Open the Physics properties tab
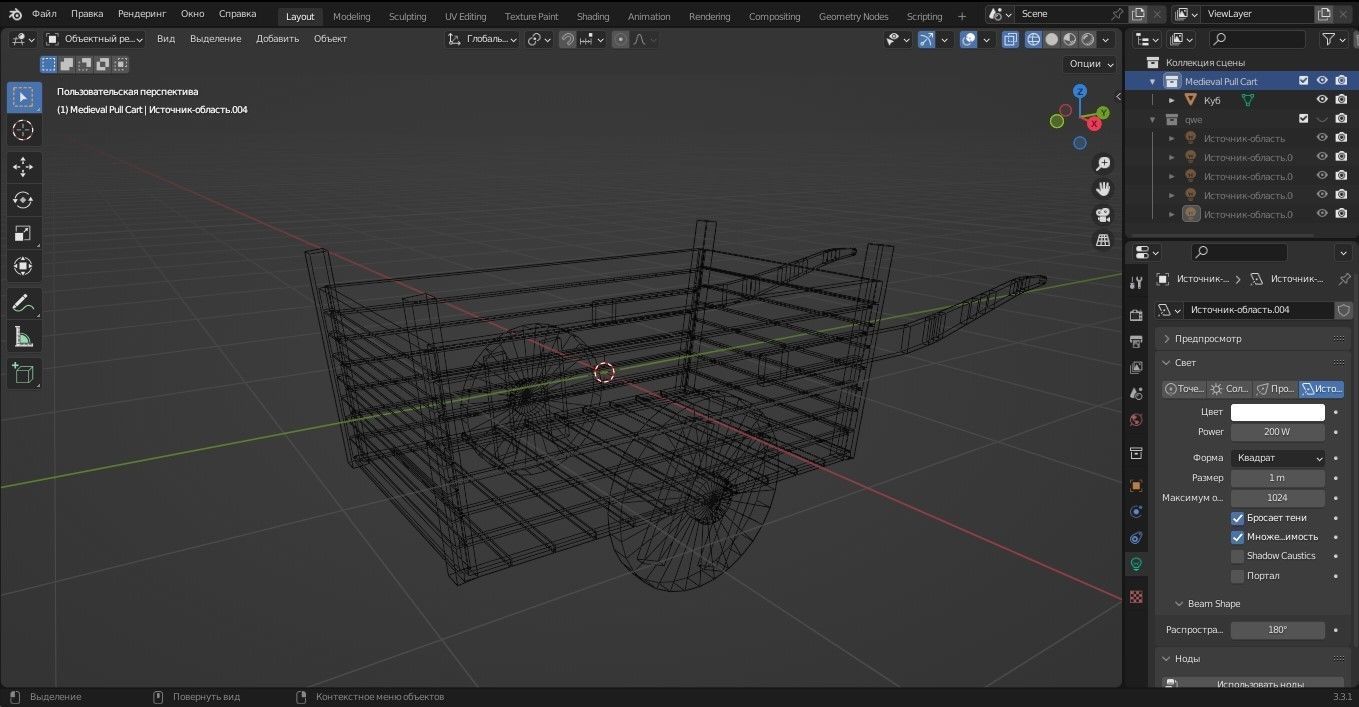Viewport: 1359px width, 707px height. pyautogui.click(x=1136, y=512)
